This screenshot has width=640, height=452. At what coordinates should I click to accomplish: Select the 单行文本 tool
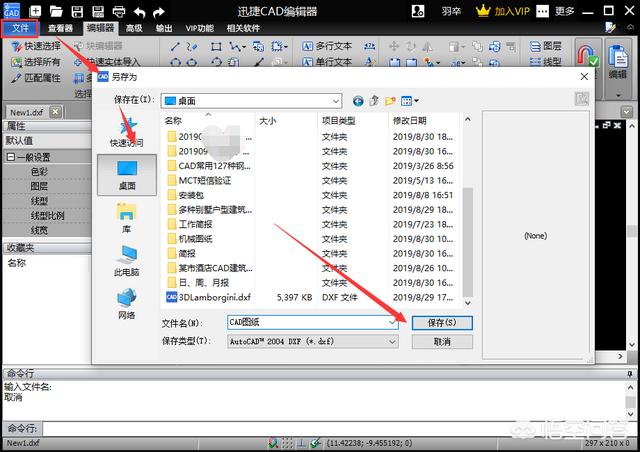tap(327, 62)
